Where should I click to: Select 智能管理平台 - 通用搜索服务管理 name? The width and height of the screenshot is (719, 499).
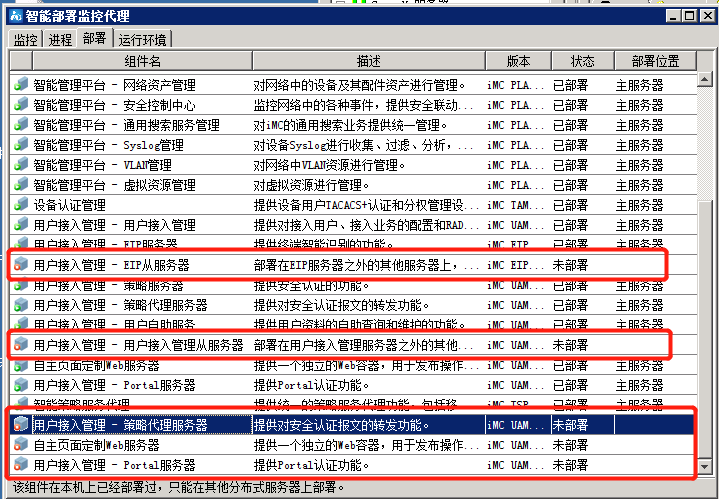pyautogui.click(x=126, y=125)
